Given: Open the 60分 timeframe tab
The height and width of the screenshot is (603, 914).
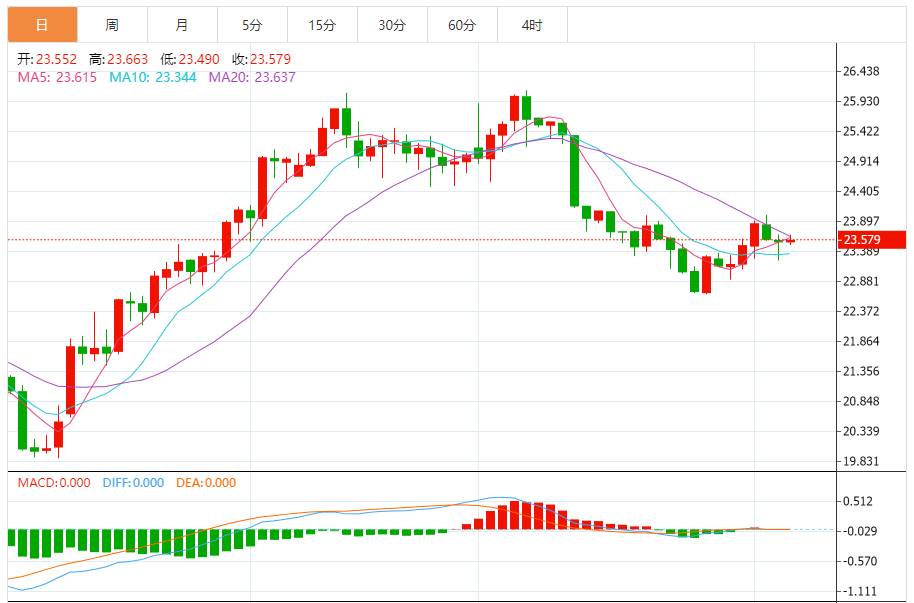Looking at the screenshot, I should click(462, 25).
